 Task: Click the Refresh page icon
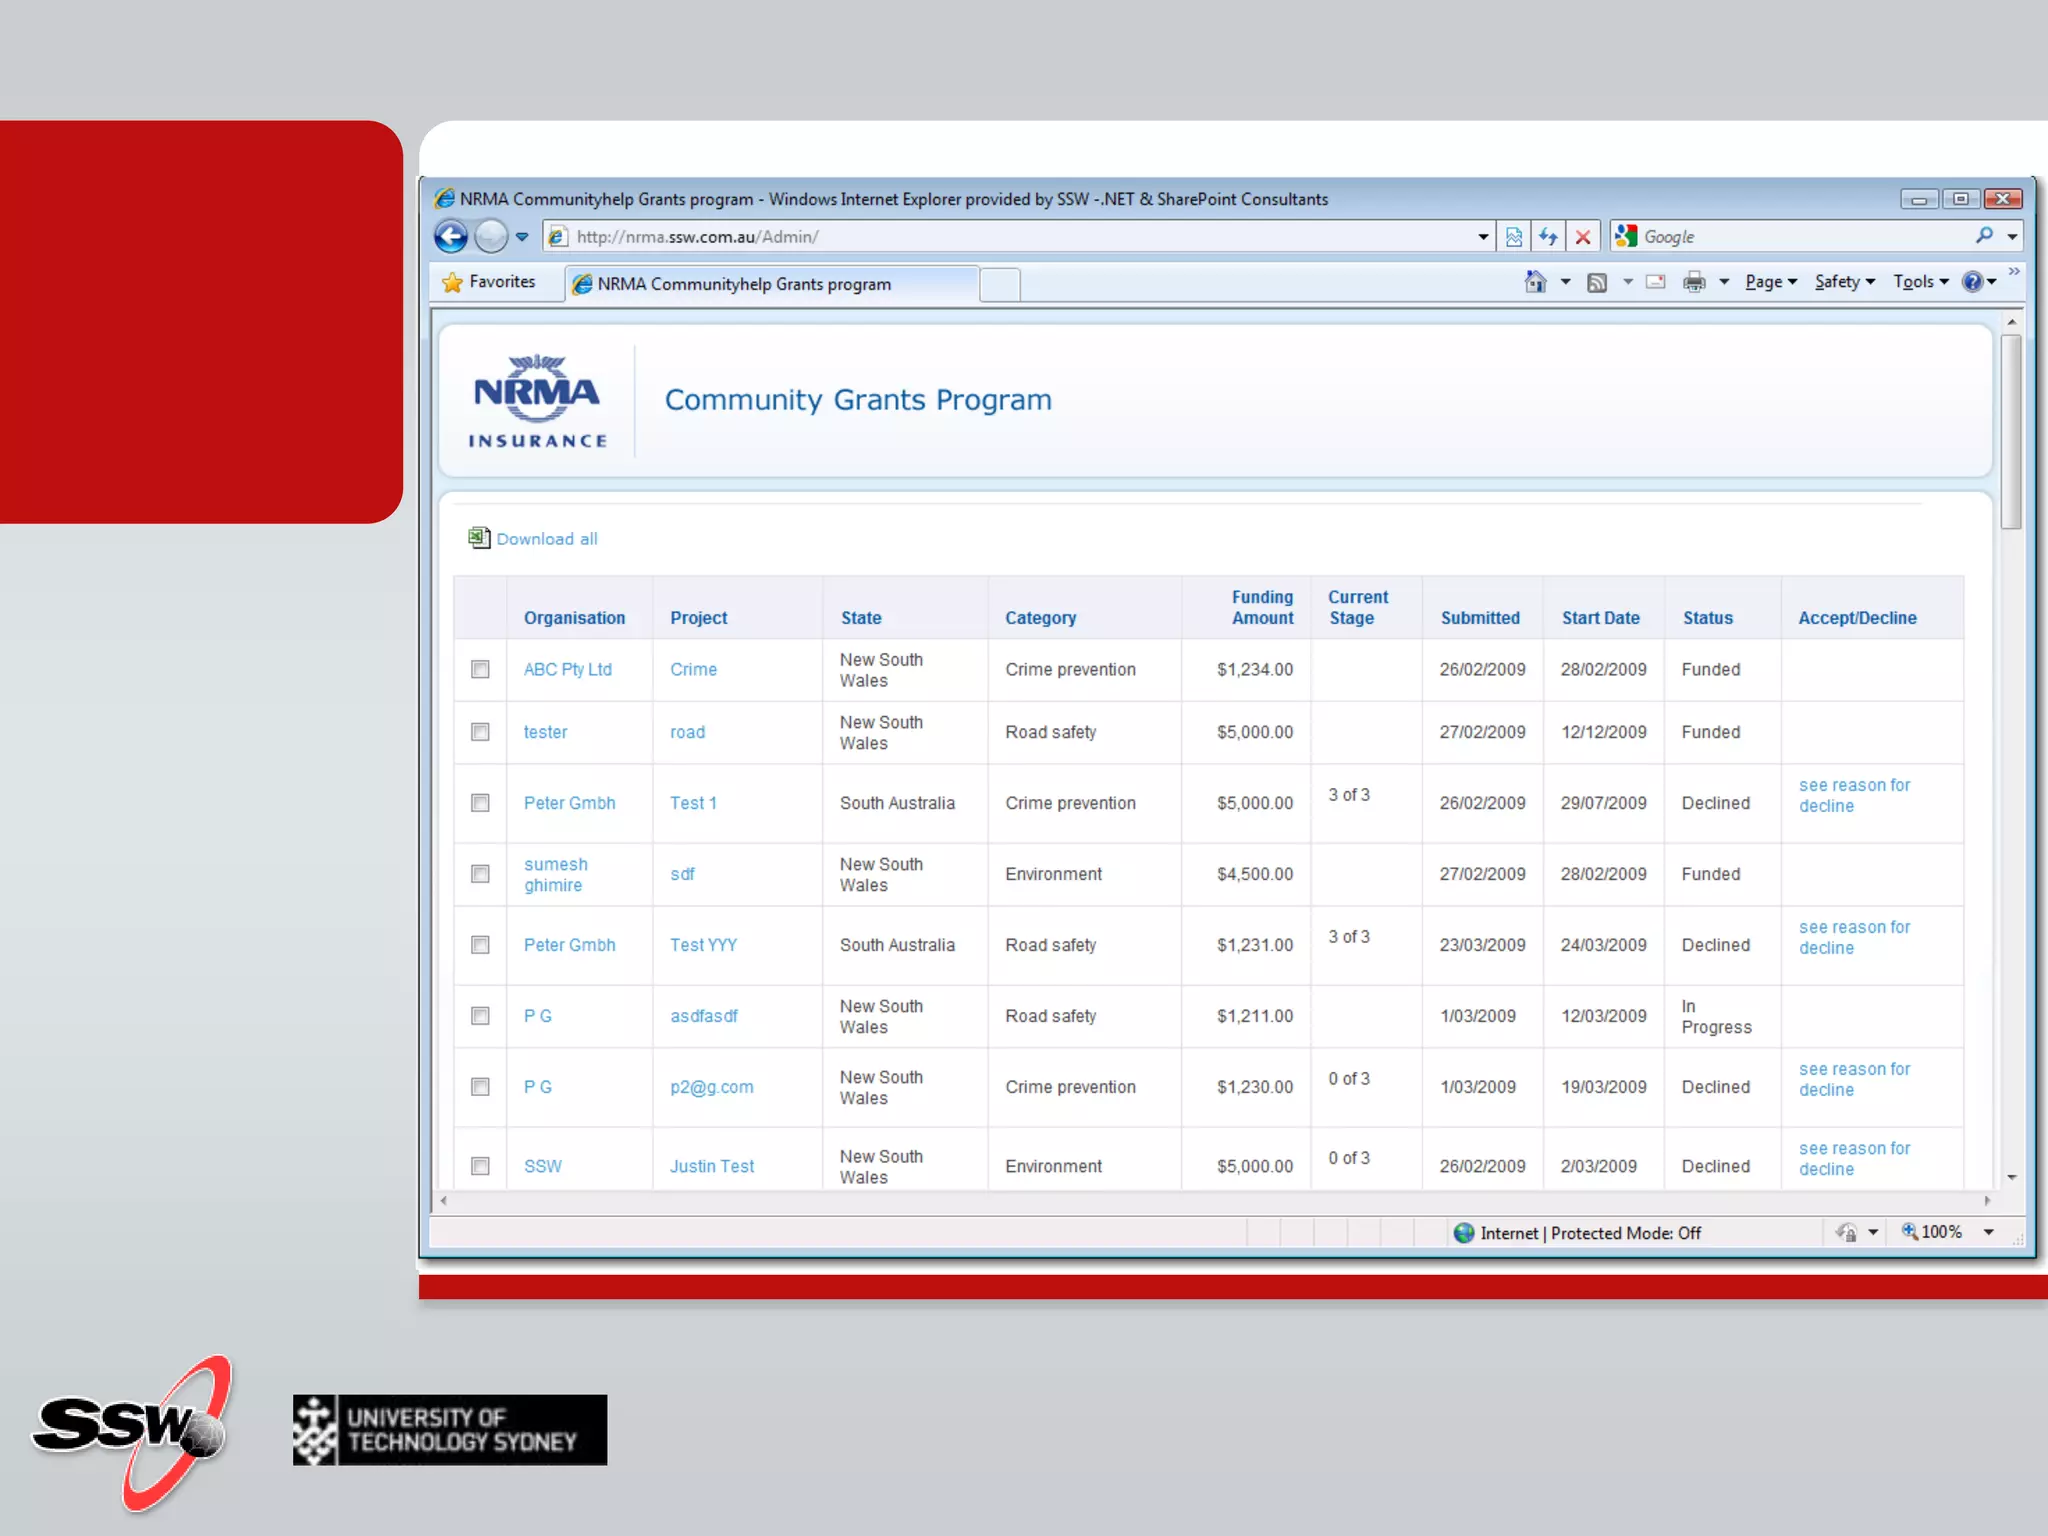point(1548,237)
